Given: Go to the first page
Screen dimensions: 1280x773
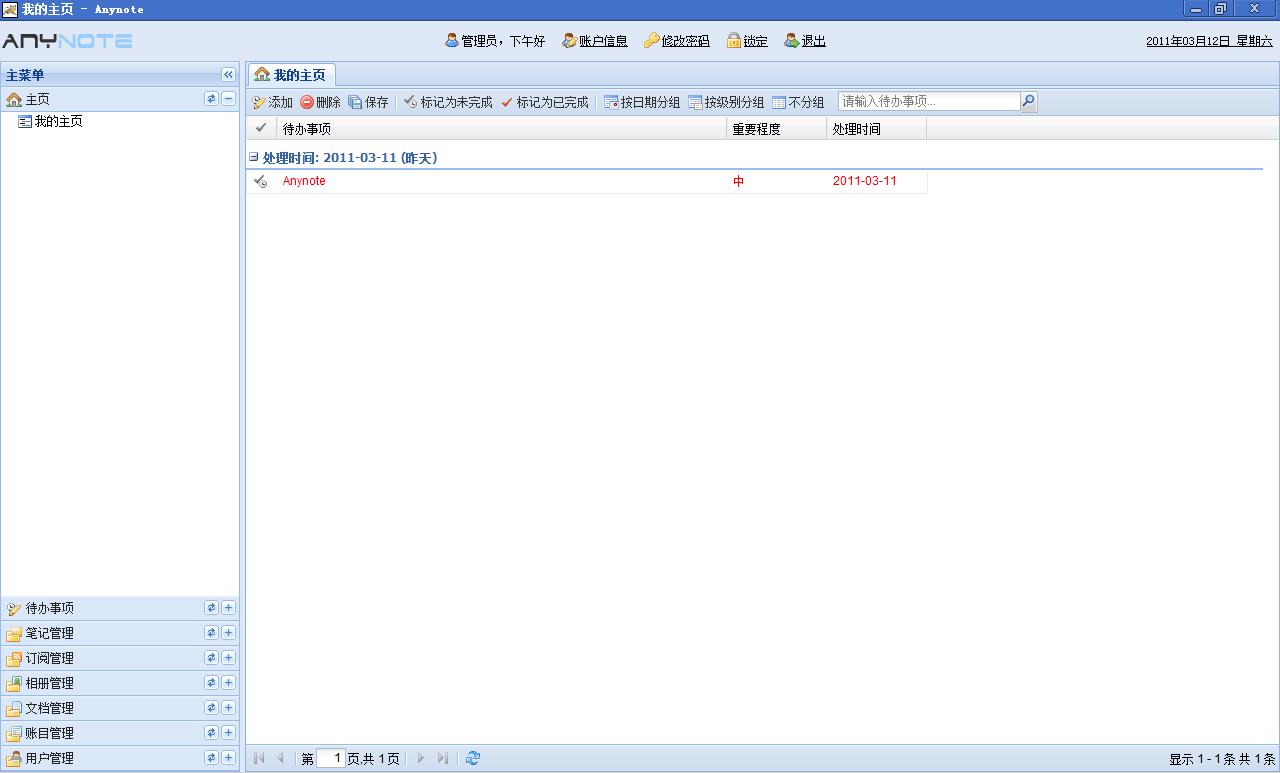Looking at the screenshot, I should [x=259, y=758].
